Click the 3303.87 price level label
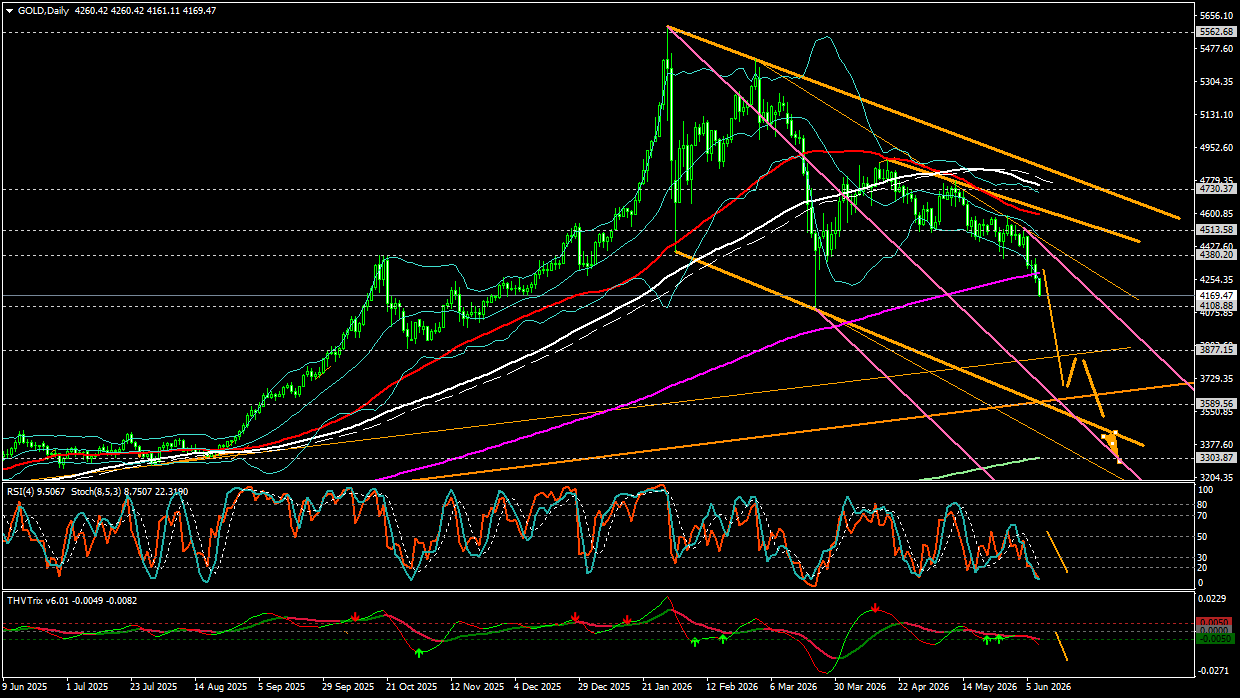Image resolution: width=1240 pixels, height=698 pixels. [1217, 457]
